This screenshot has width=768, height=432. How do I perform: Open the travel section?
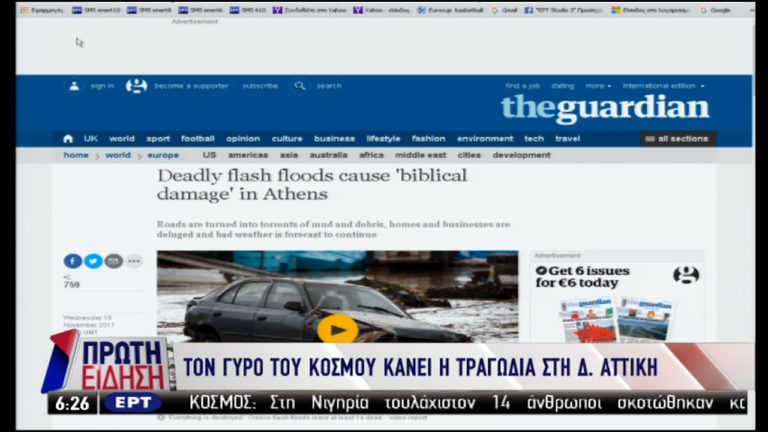(568, 139)
